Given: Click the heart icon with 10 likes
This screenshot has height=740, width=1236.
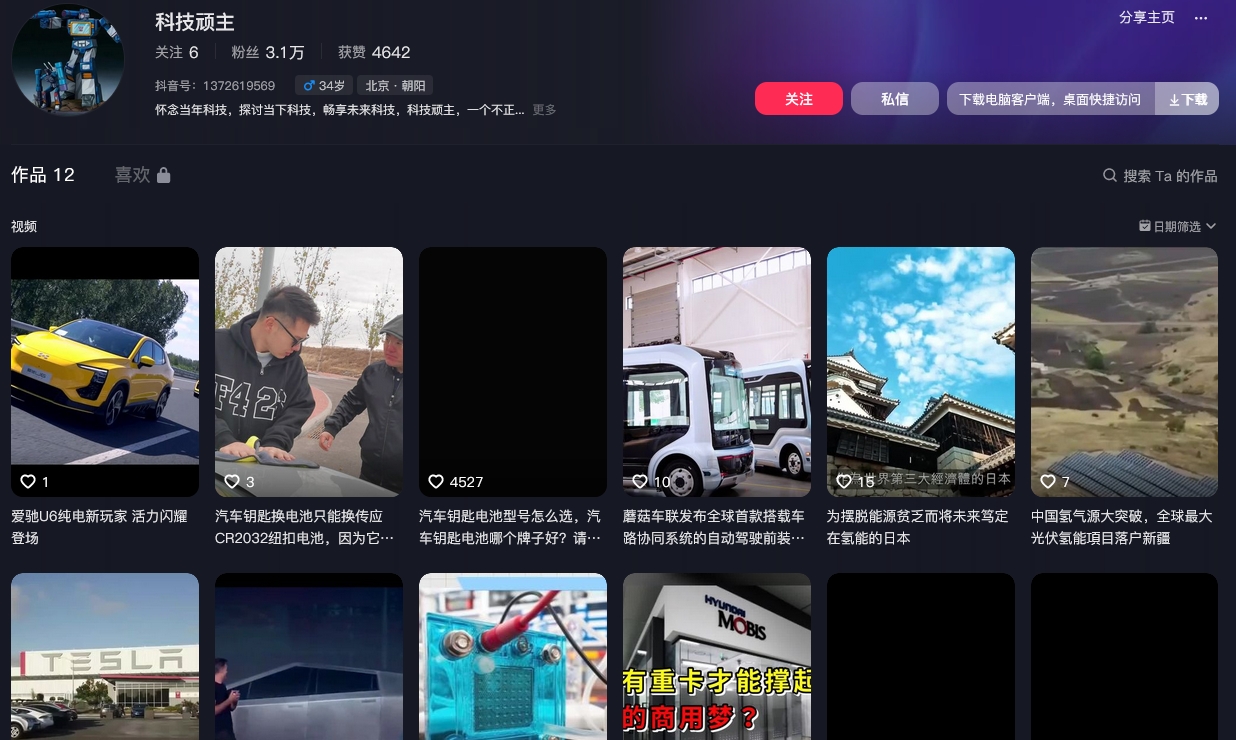Looking at the screenshot, I should 640,482.
